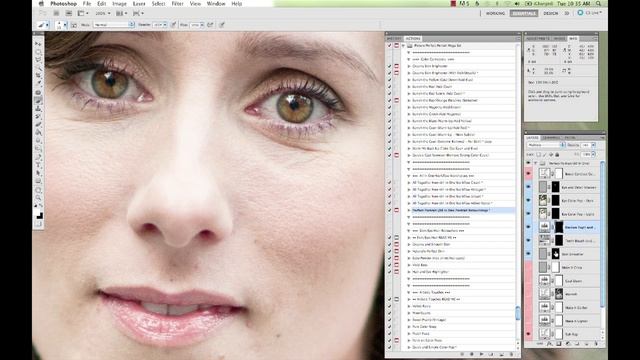The image size is (640, 360).
Task: Select the Eyedropper tool
Action: point(38,84)
